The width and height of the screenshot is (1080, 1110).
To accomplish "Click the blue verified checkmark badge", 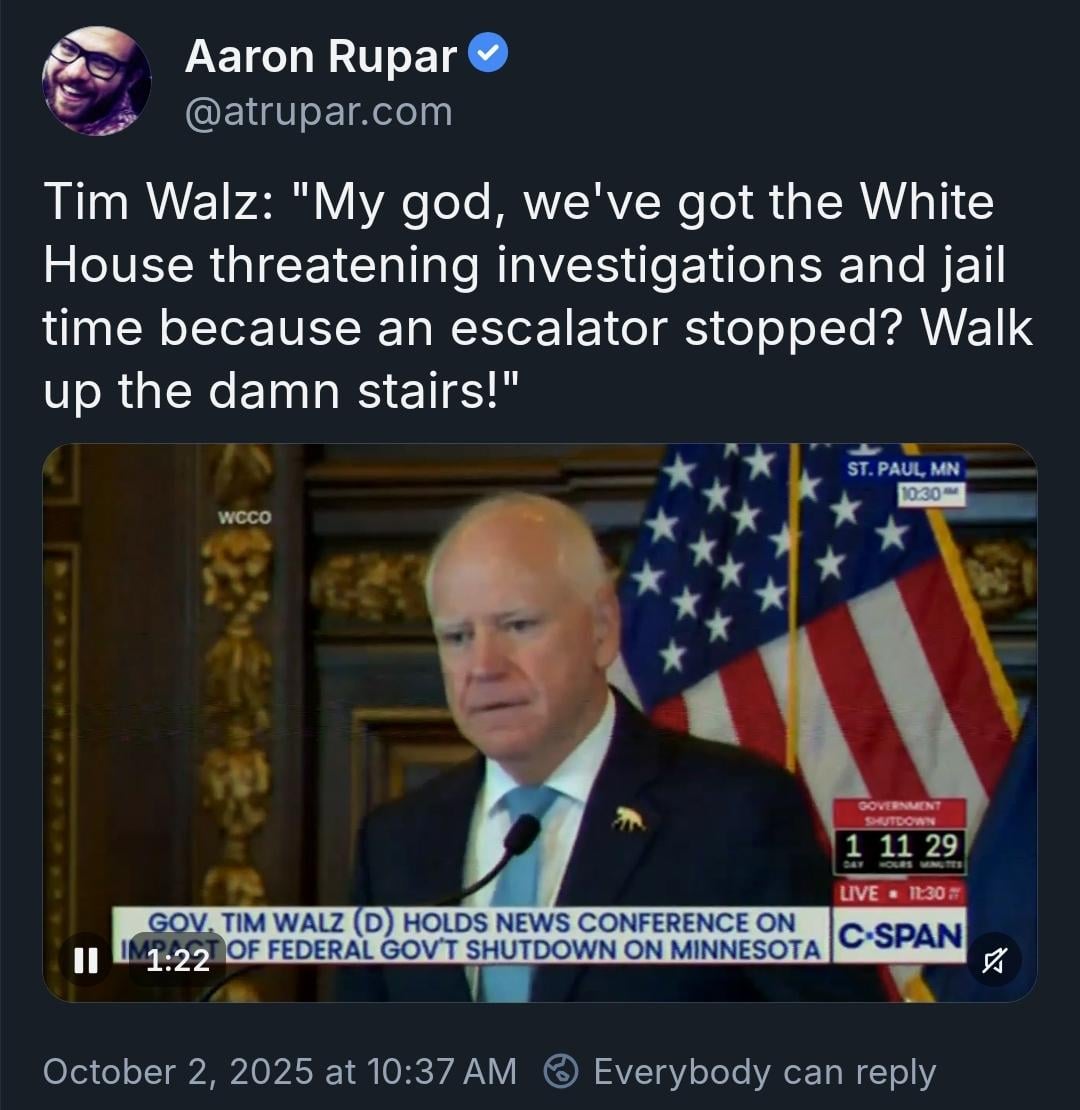I will (488, 52).
